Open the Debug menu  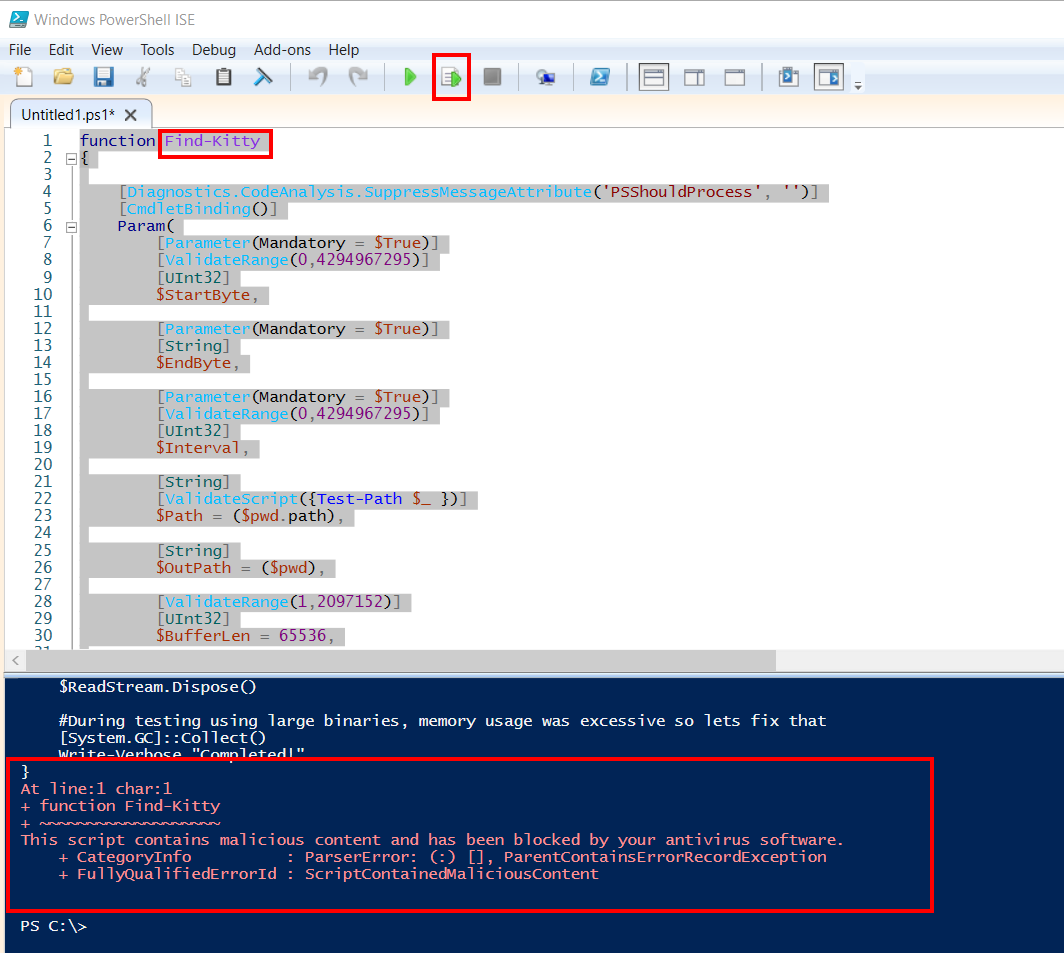[214, 50]
